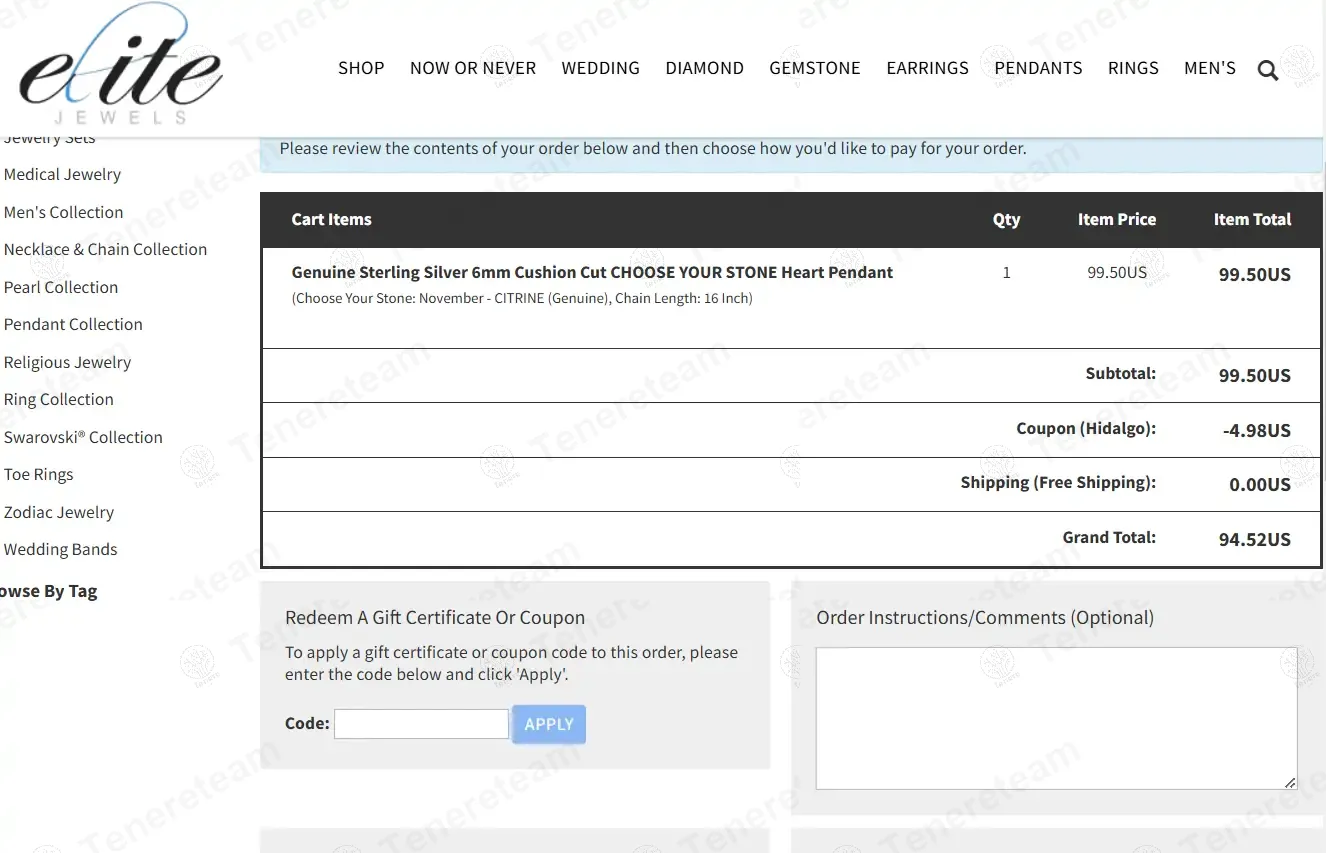Viewport: 1326px width, 853px height.
Task: Go to Medical Jewelry category
Action: click(x=62, y=174)
